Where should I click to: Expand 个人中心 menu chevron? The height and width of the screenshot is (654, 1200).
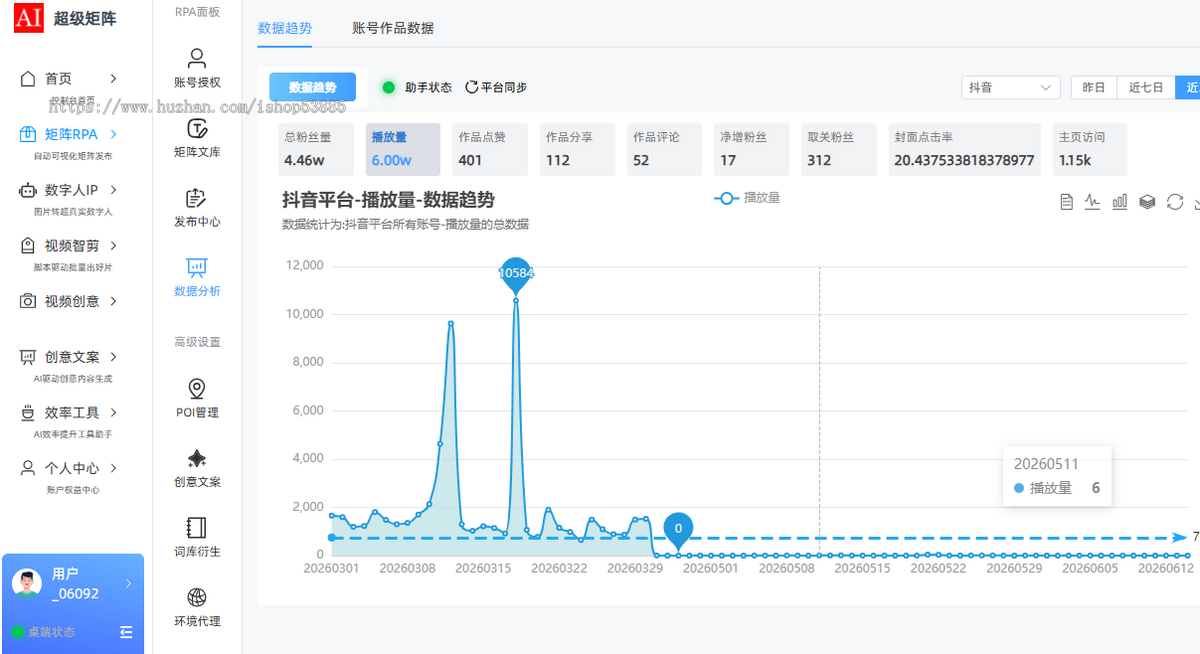113,468
